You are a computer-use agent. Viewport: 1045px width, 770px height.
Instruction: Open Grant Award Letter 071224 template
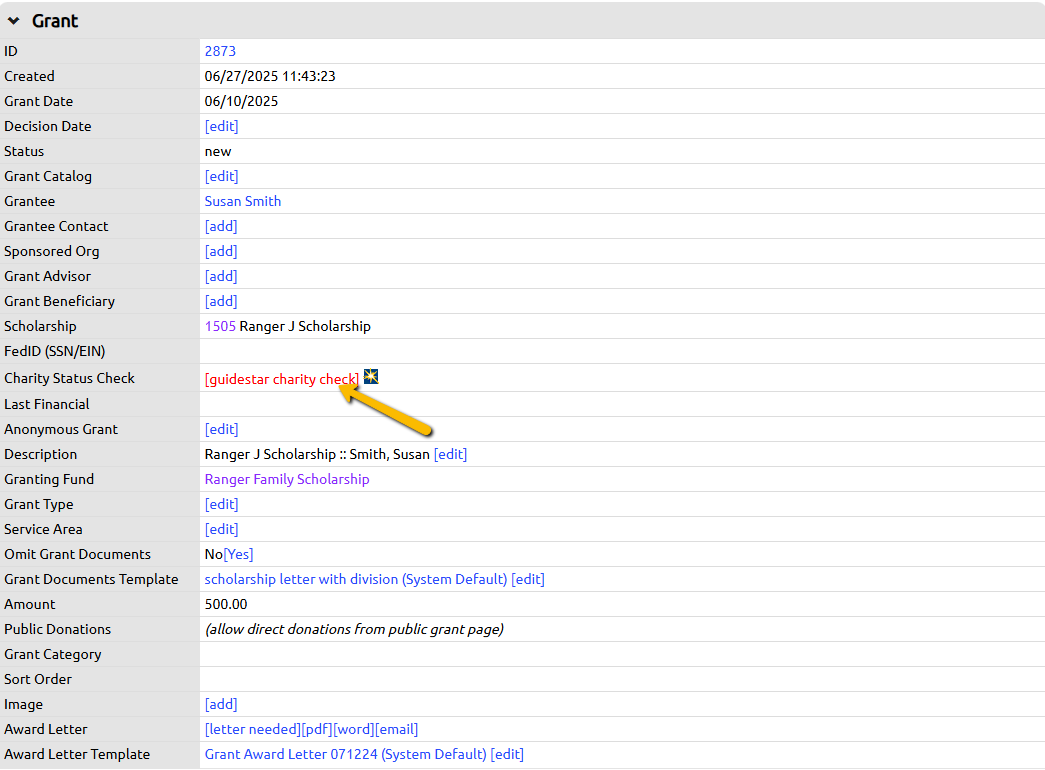[x=345, y=754]
